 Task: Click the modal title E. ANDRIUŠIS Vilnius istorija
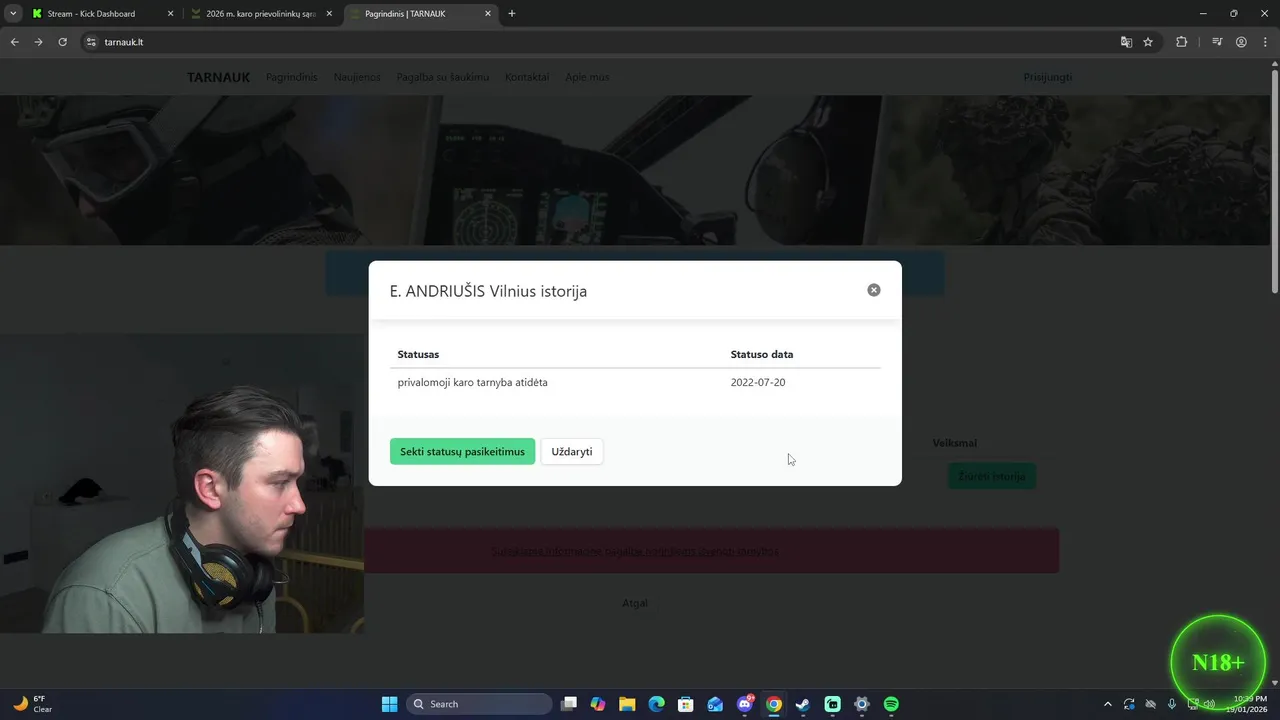(488, 291)
